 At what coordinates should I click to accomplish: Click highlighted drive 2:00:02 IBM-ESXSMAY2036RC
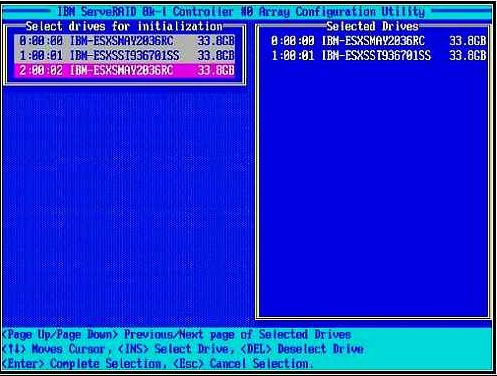click(x=125, y=70)
